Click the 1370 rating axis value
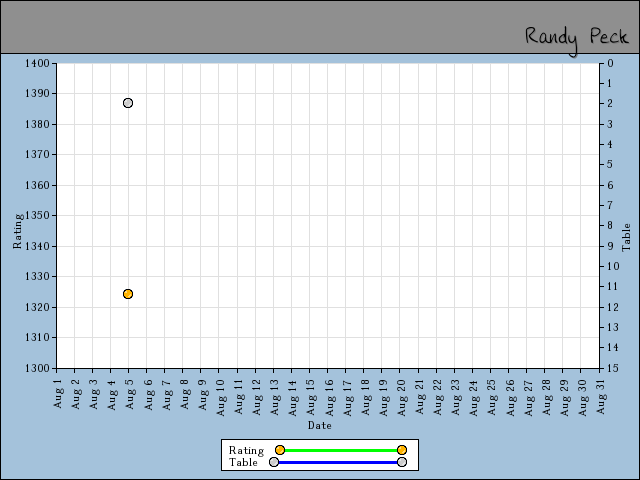 pyautogui.click(x=37, y=155)
